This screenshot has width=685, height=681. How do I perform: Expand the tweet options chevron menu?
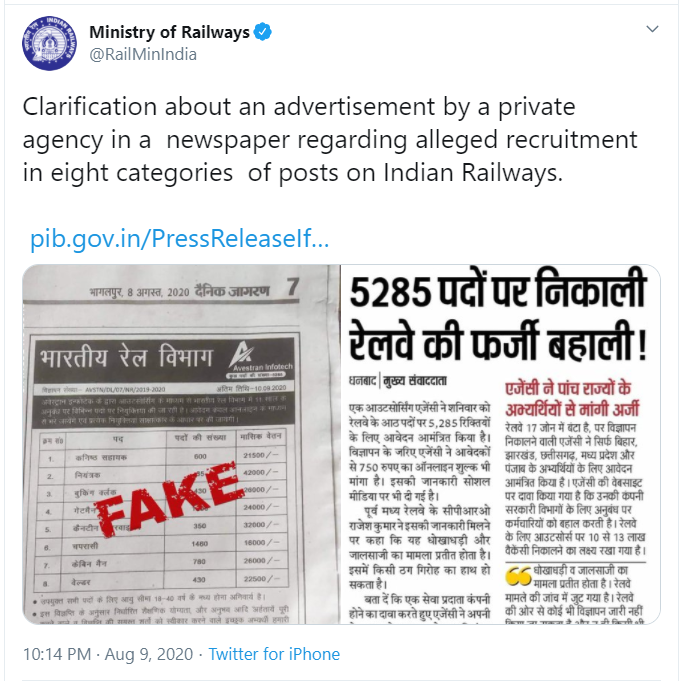point(652,29)
